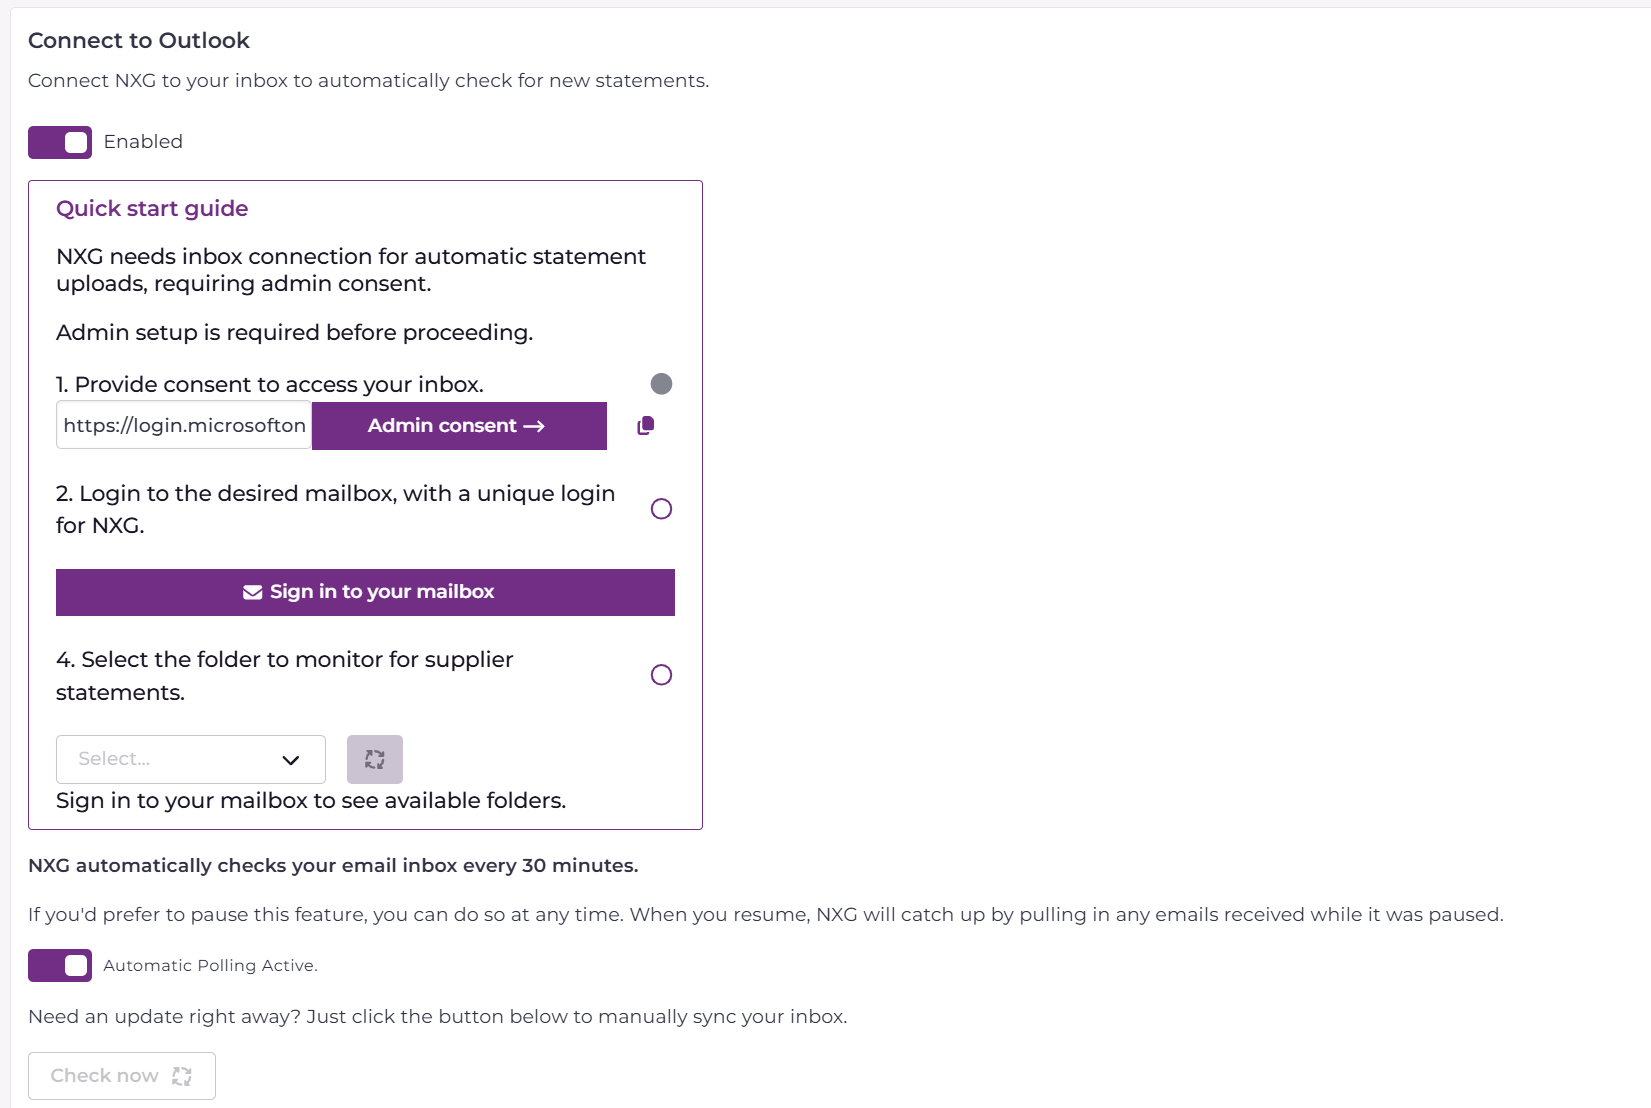1651x1108 pixels.
Task: Copy the admin consent URL
Action: [x=646, y=426]
